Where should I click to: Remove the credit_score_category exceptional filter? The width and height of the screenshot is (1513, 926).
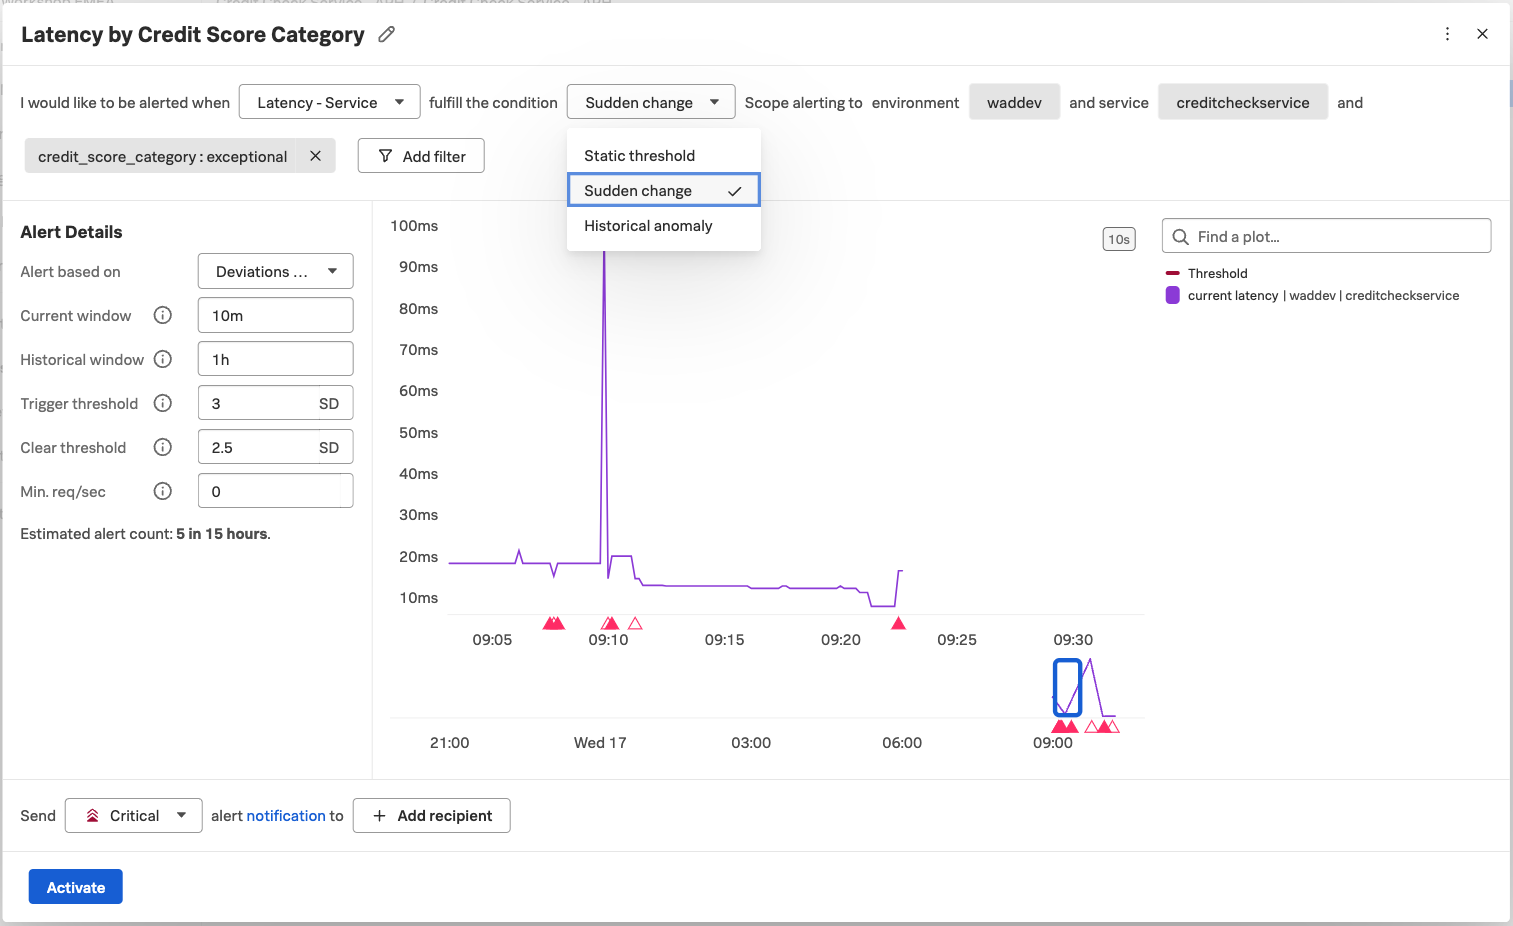(x=315, y=156)
